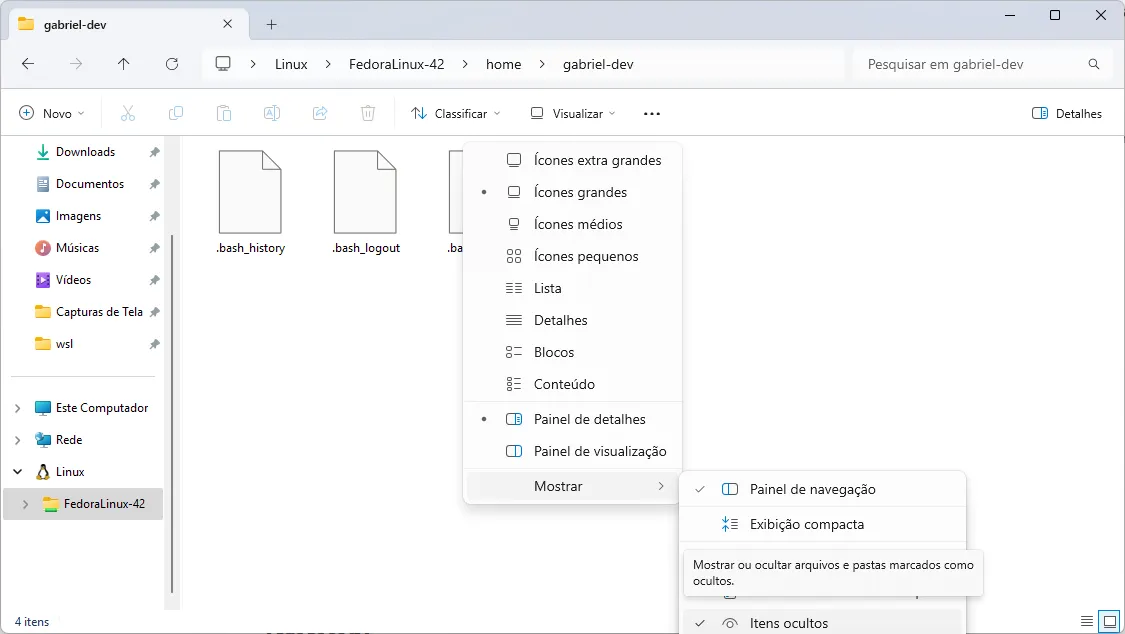This screenshot has width=1125, height=634.
Task: Switch to details view in status bar
Action: point(1087,621)
